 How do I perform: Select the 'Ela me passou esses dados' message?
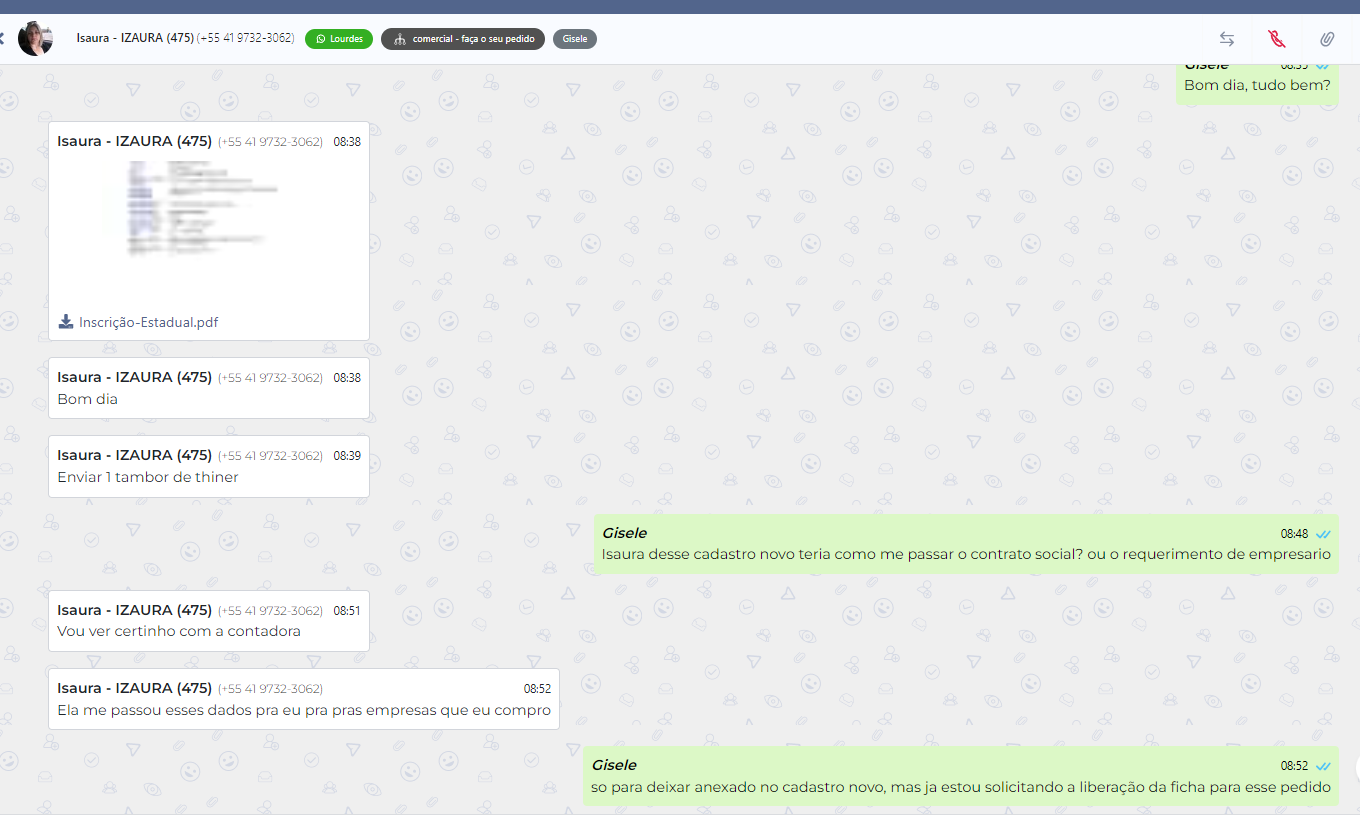click(x=304, y=710)
